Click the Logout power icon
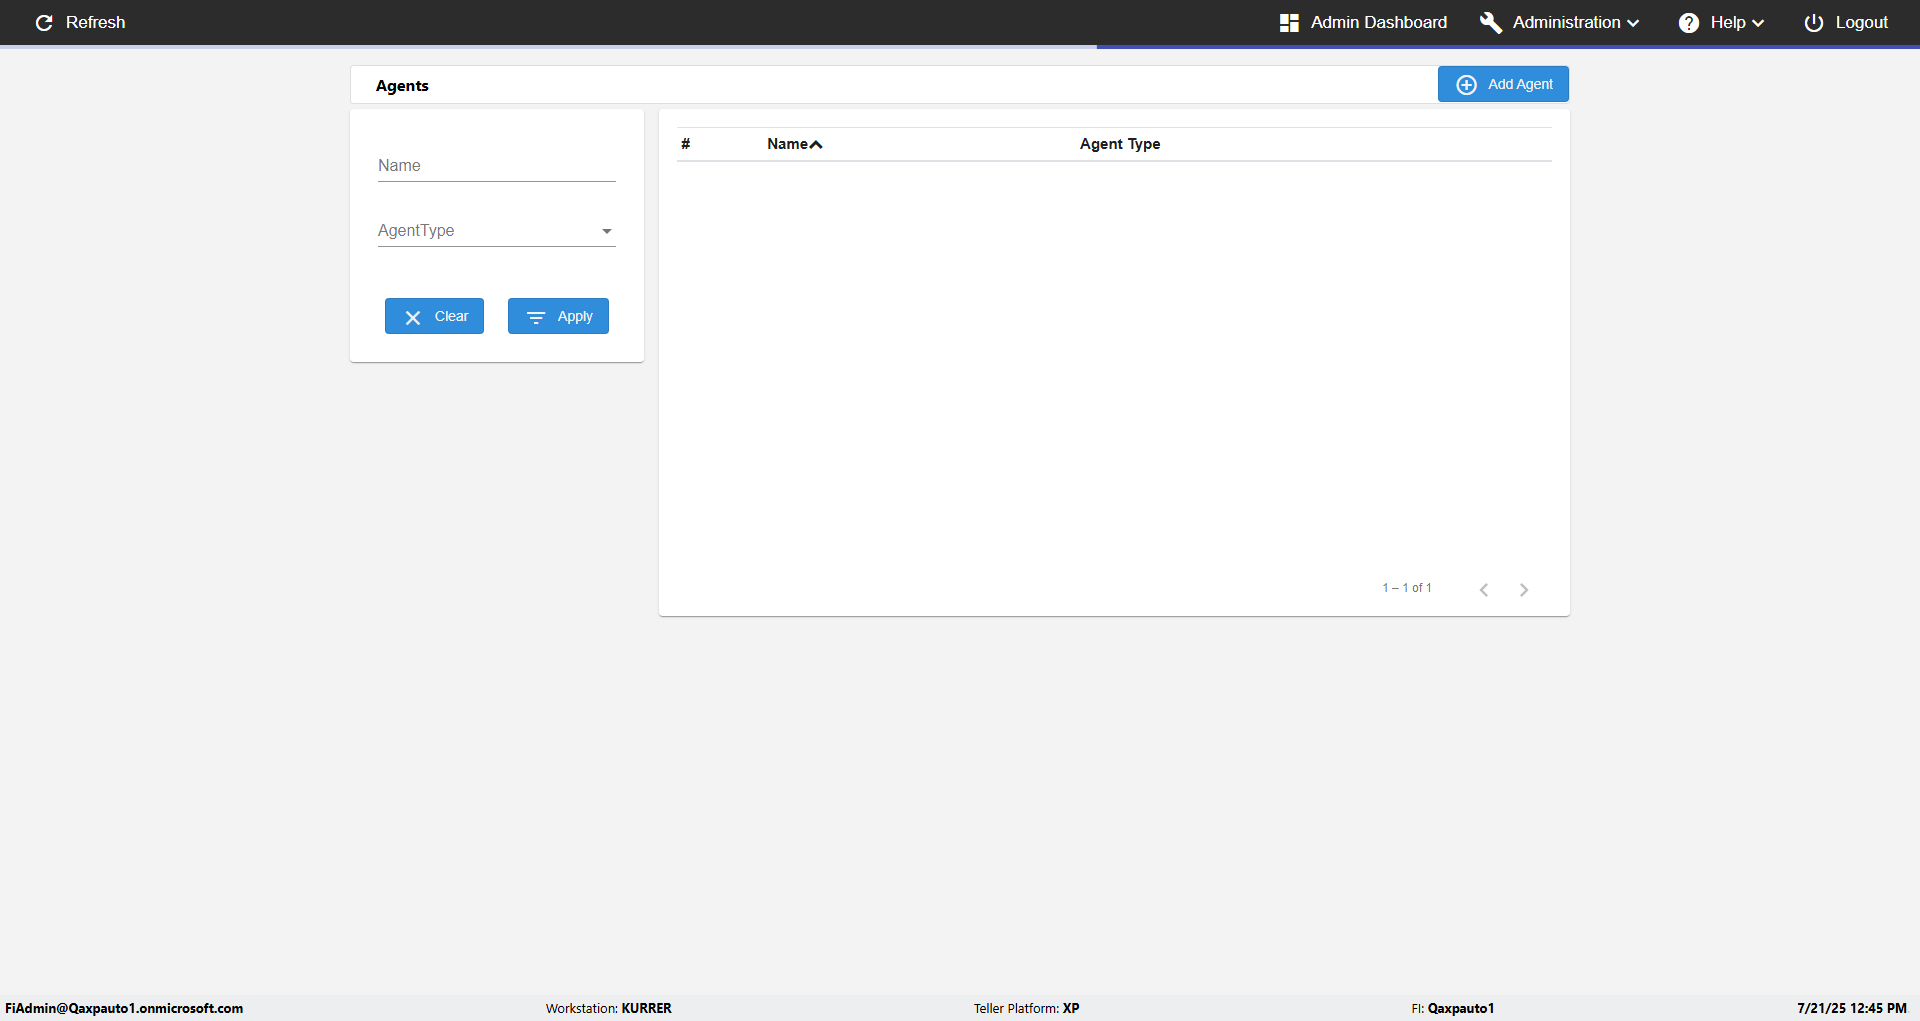Screen dimensions: 1920x1021 point(1814,22)
